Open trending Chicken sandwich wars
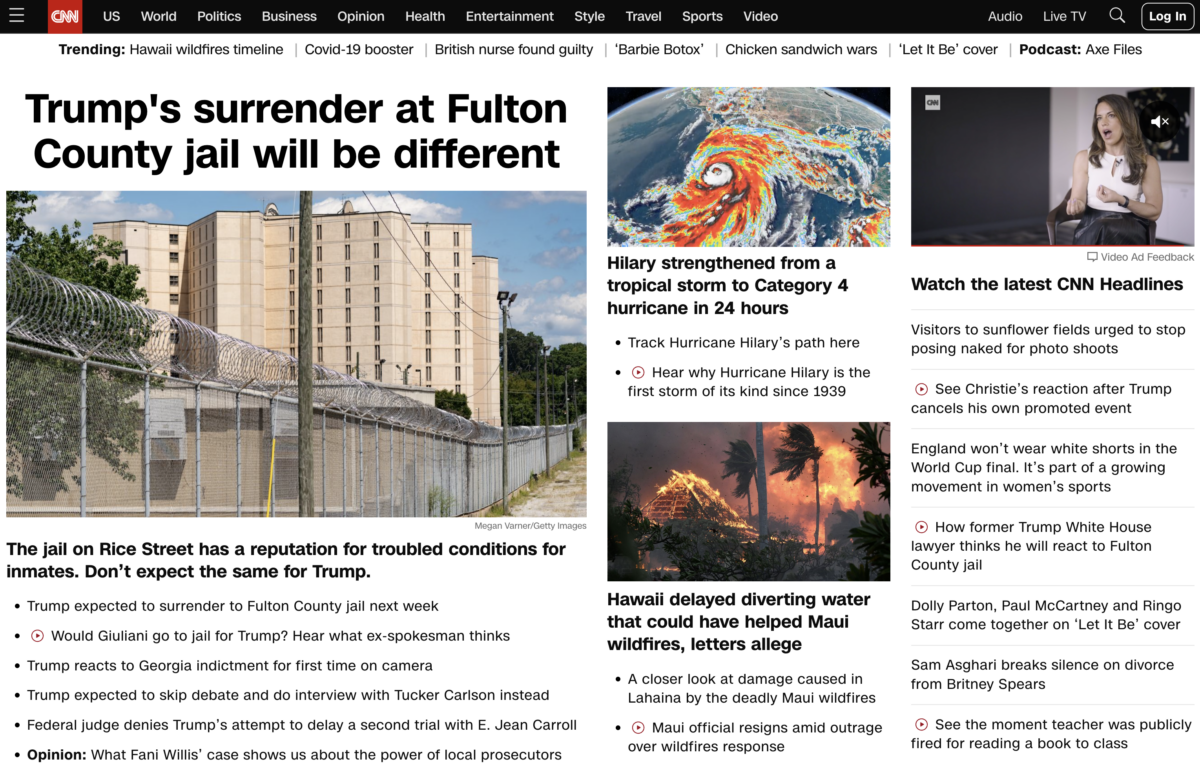The image size is (1200, 767). click(x=801, y=49)
